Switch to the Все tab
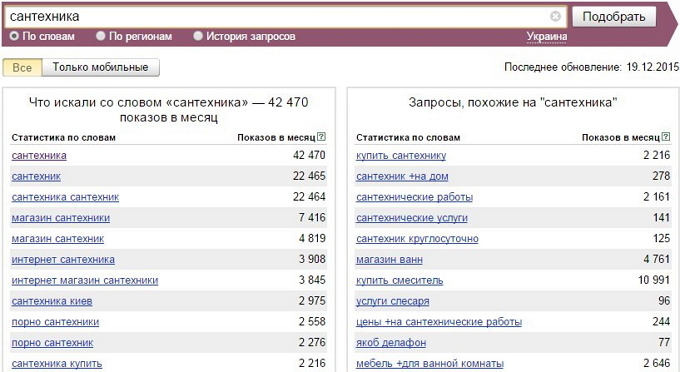680x372 pixels. coord(22,68)
